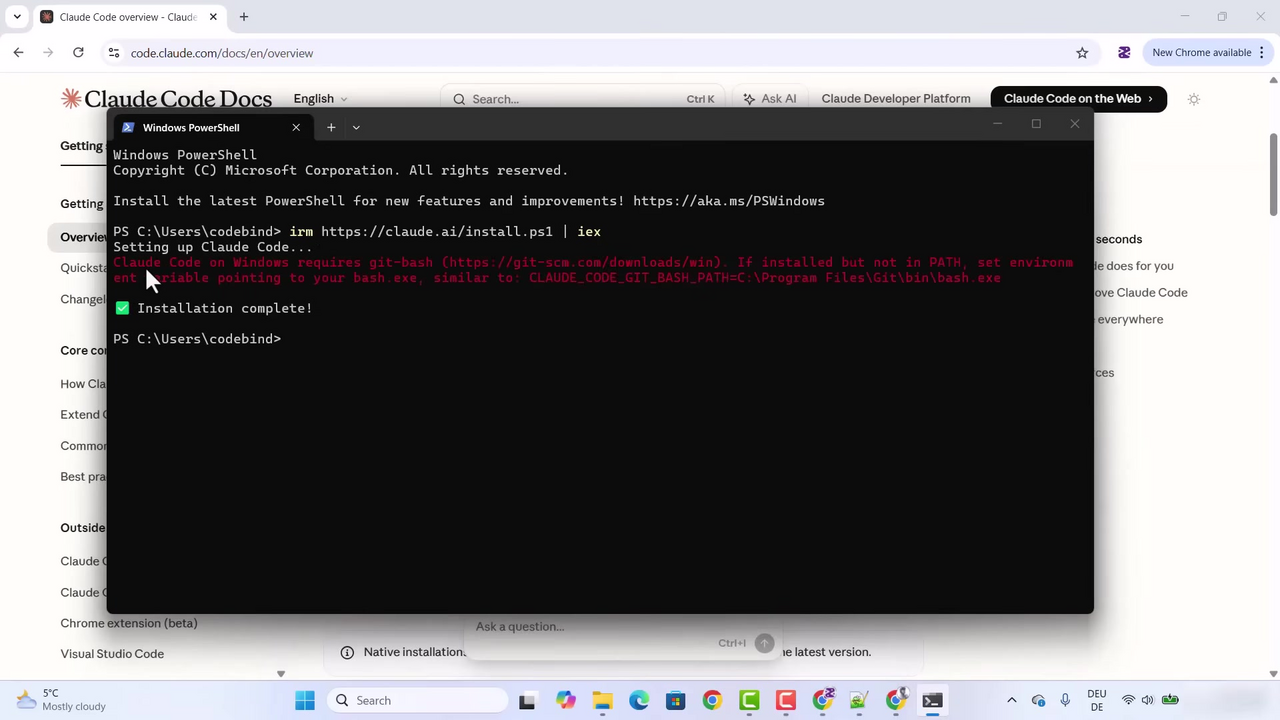Click the Native installation info icon

click(347, 652)
